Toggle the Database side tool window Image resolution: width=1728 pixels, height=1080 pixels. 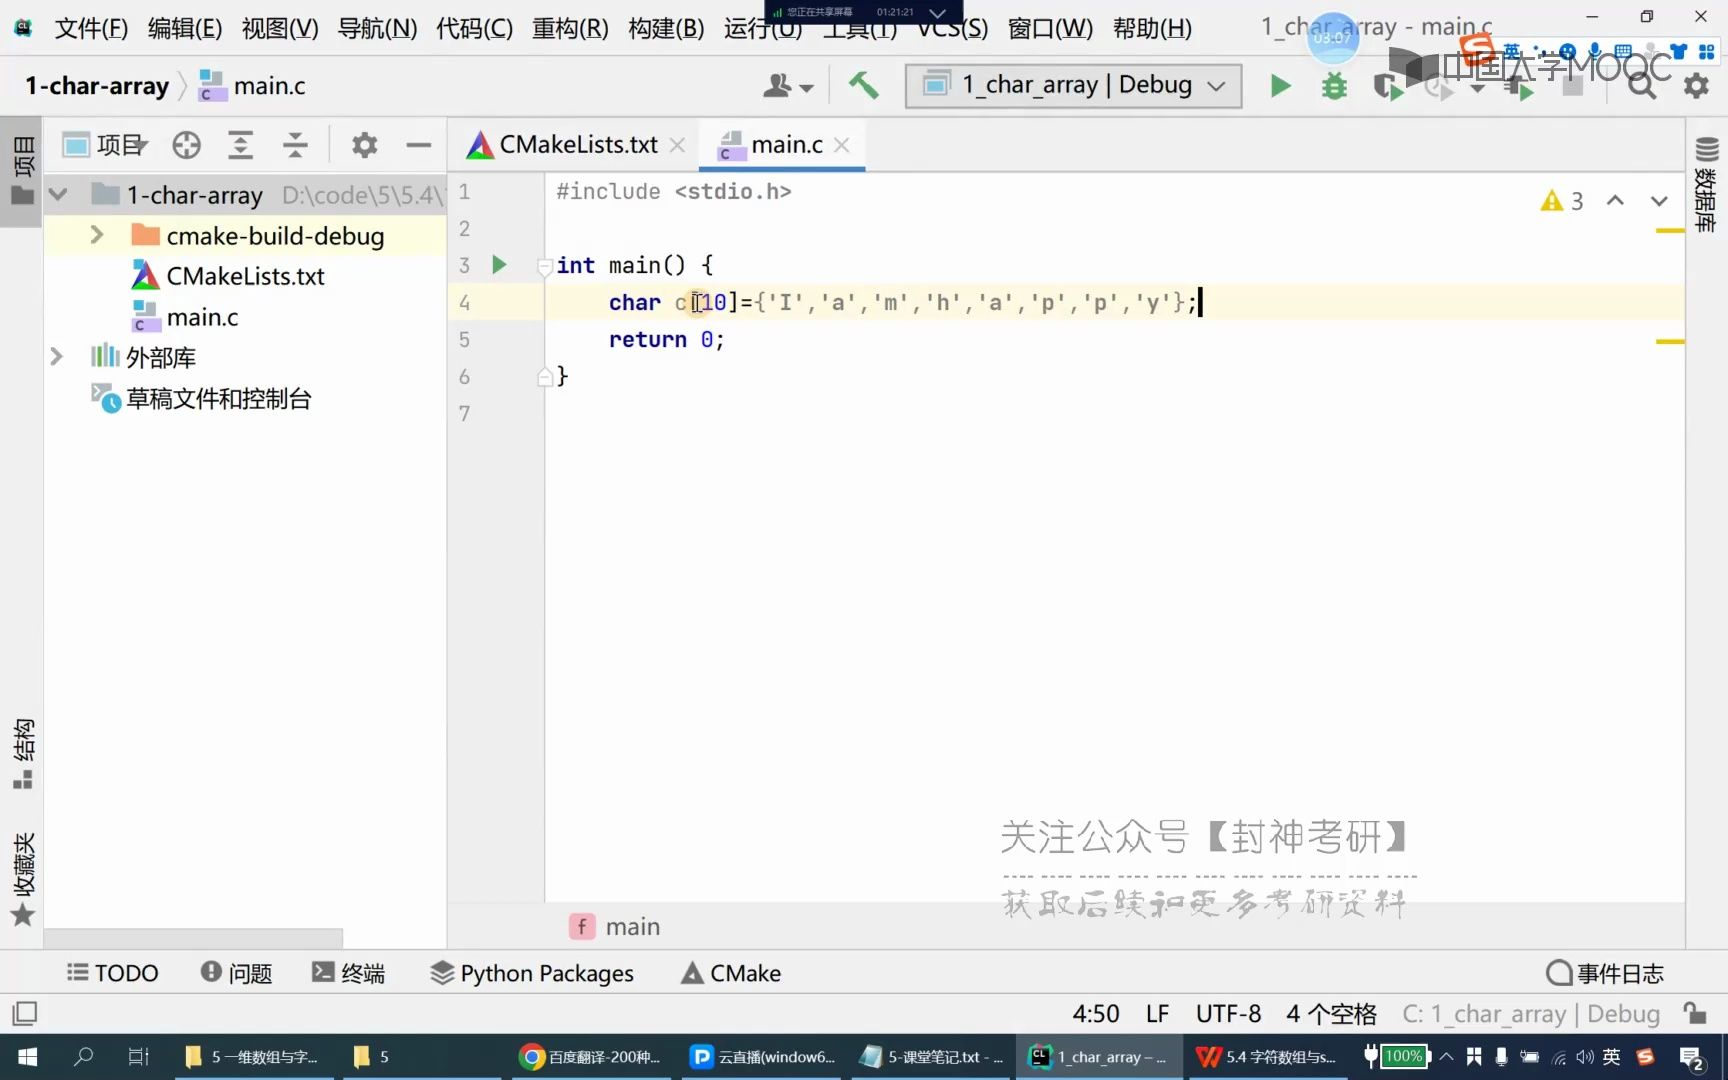tap(1706, 186)
